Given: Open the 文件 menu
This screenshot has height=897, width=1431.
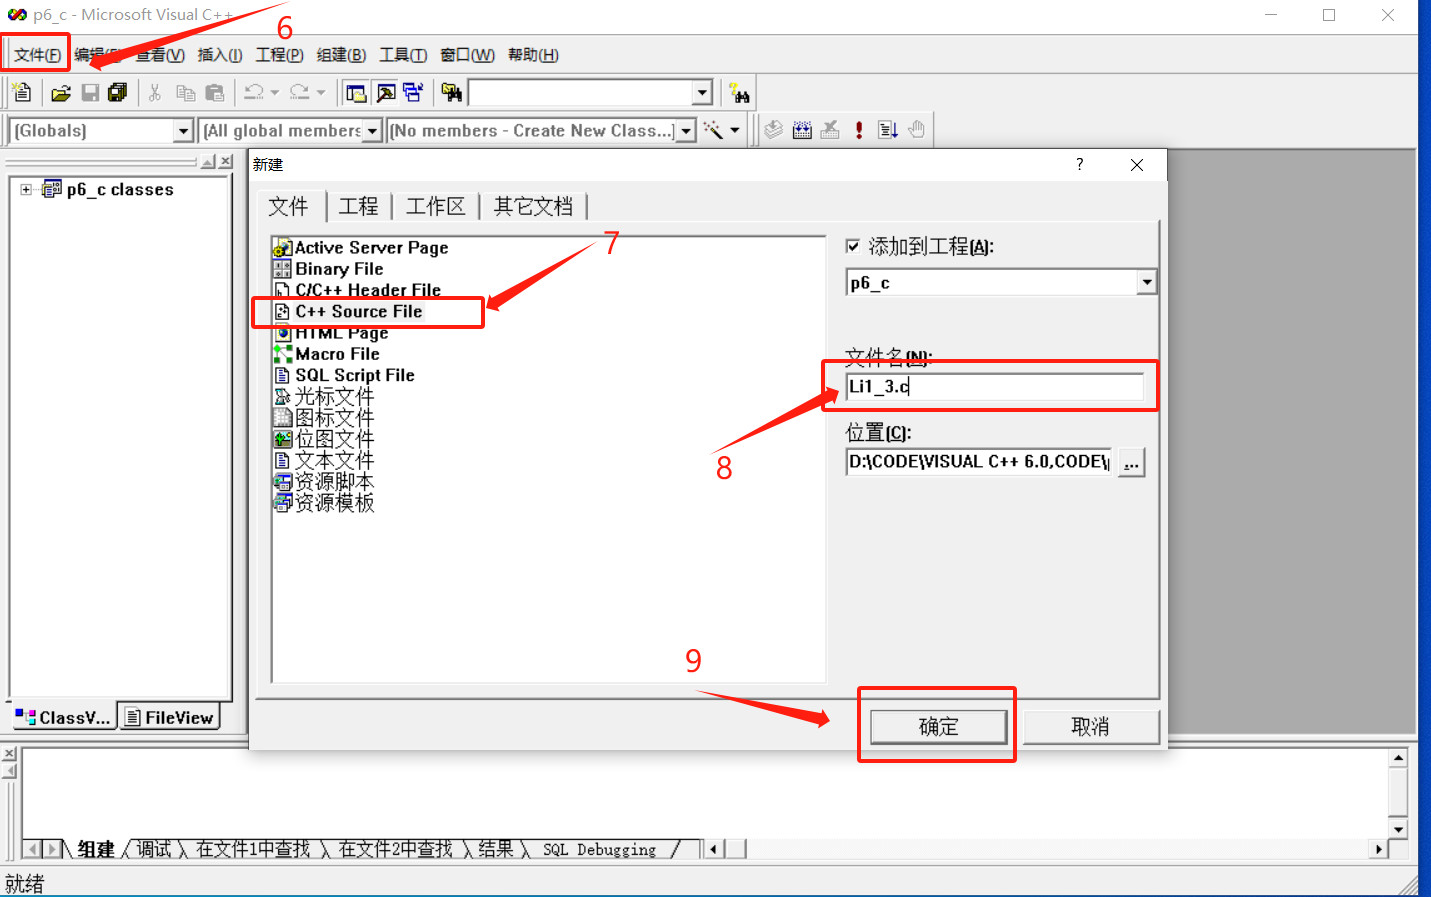Looking at the screenshot, I should click(37, 55).
